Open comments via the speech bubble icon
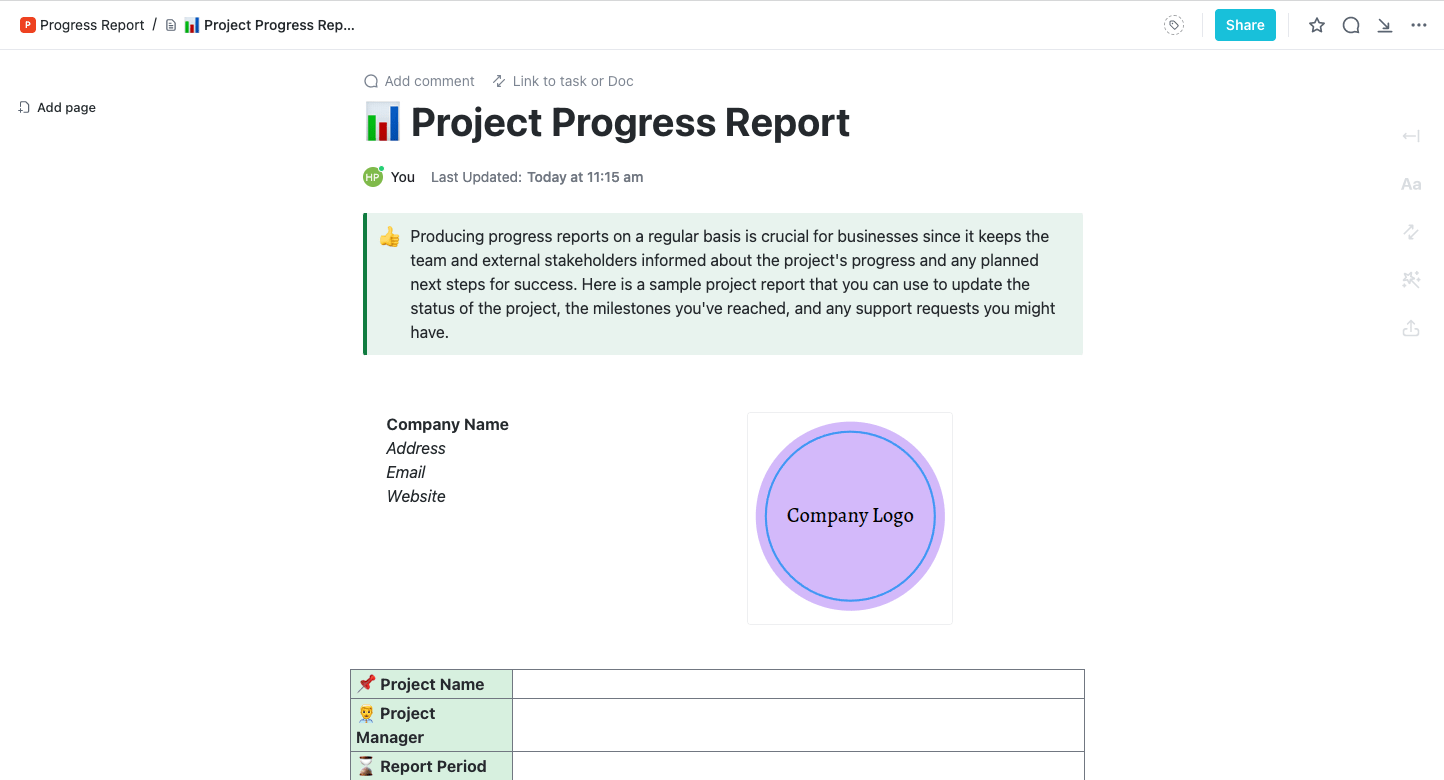Screen dimensions: 1444x780 [x=1351, y=25]
